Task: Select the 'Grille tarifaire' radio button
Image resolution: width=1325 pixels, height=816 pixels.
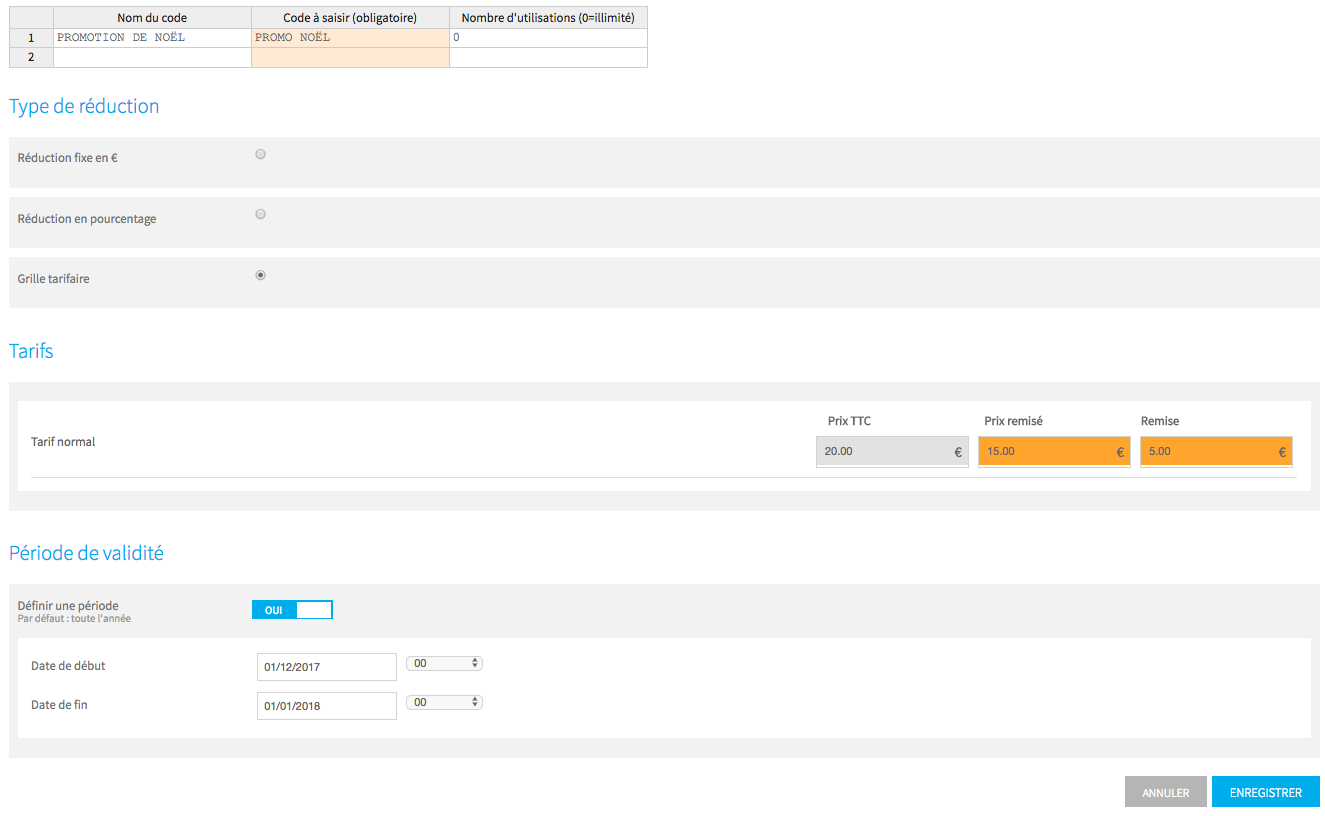Action: tap(260, 275)
